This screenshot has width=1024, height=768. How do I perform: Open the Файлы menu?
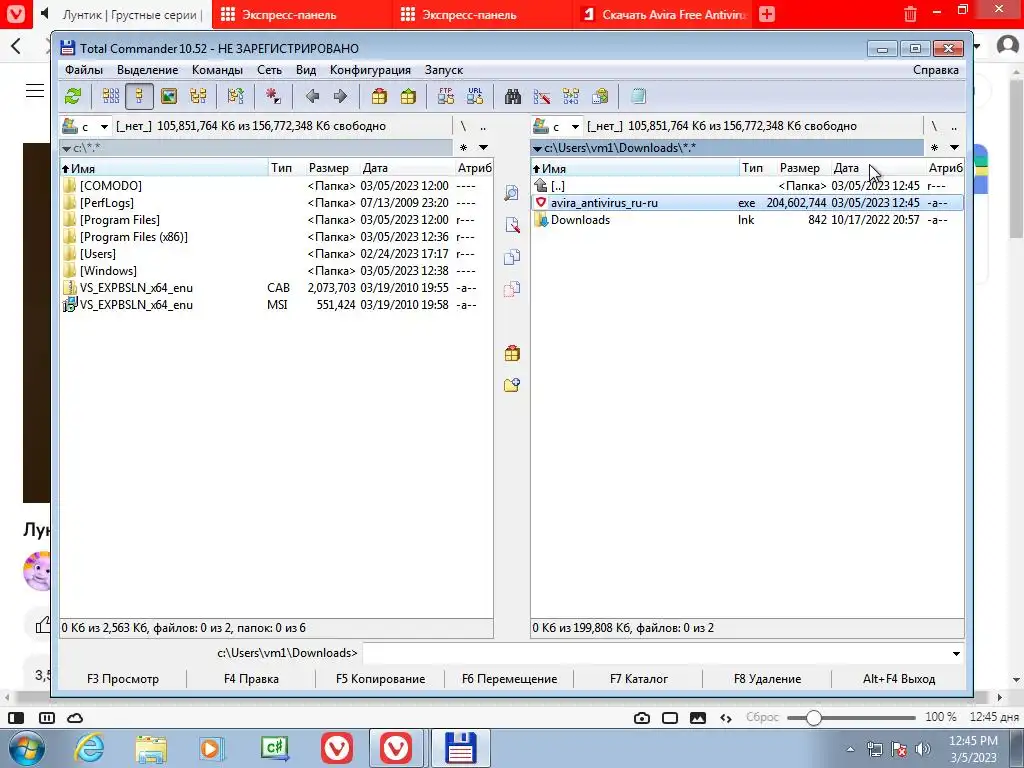(84, 70)
